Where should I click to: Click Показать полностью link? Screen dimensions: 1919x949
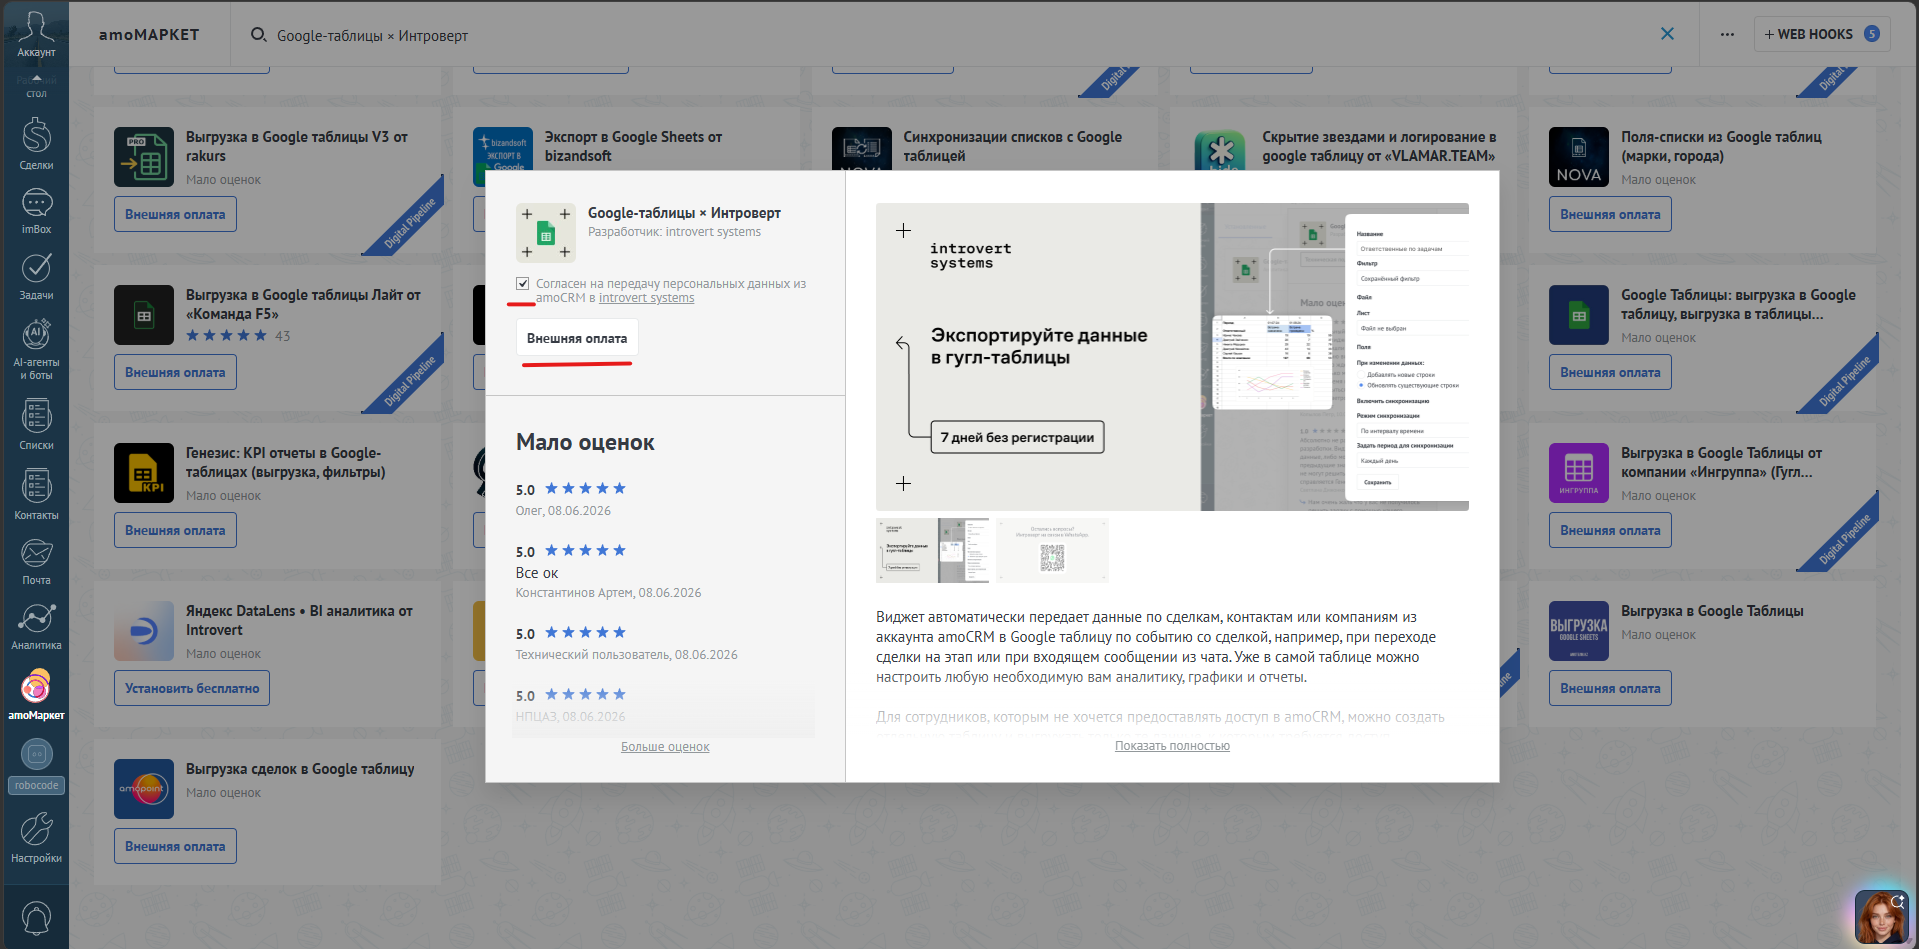click(1172, 746)
